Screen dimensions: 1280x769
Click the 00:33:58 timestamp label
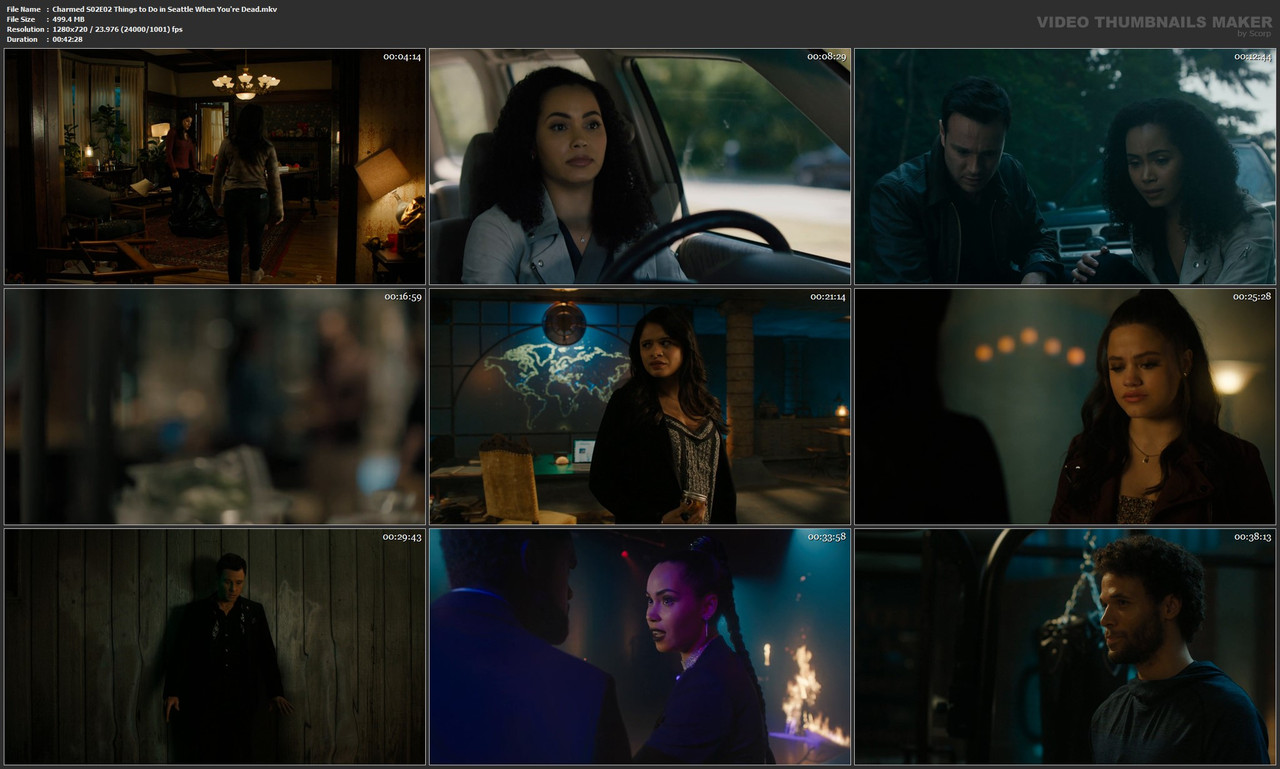[x=827, y=537]
